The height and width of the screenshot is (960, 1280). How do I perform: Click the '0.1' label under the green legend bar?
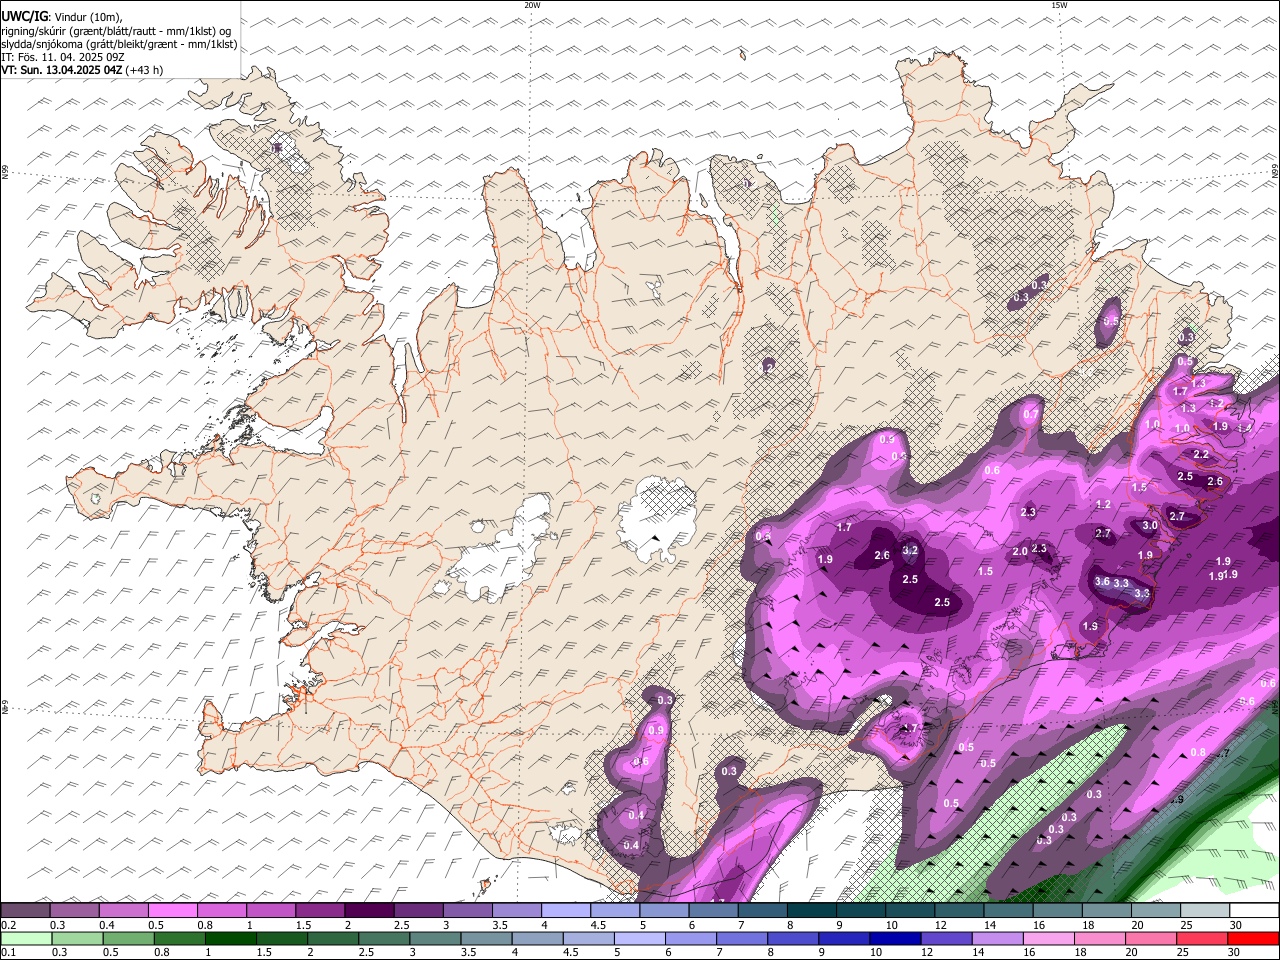click(x=9, y=953)
